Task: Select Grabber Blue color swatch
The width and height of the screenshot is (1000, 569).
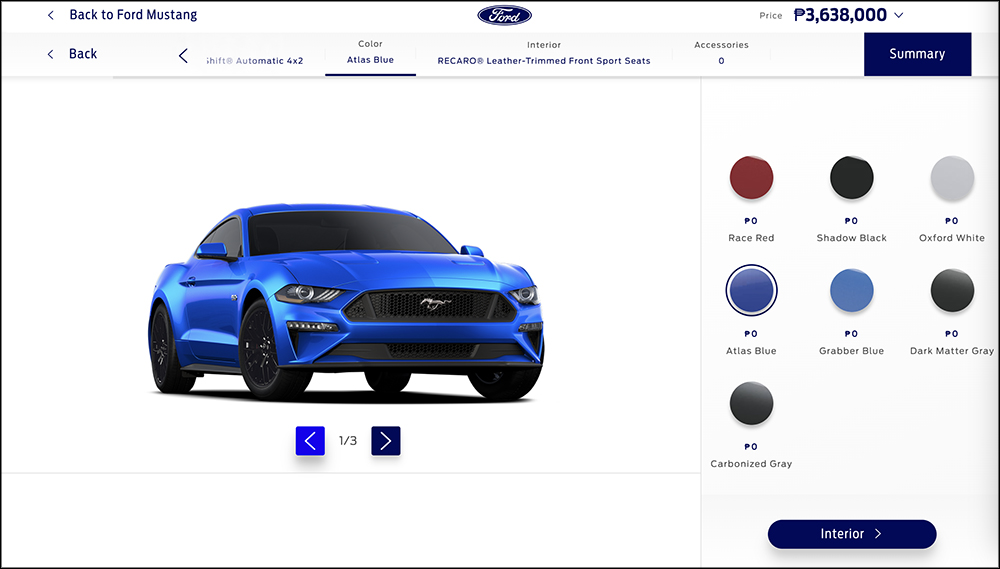Action: click(851, 290)
